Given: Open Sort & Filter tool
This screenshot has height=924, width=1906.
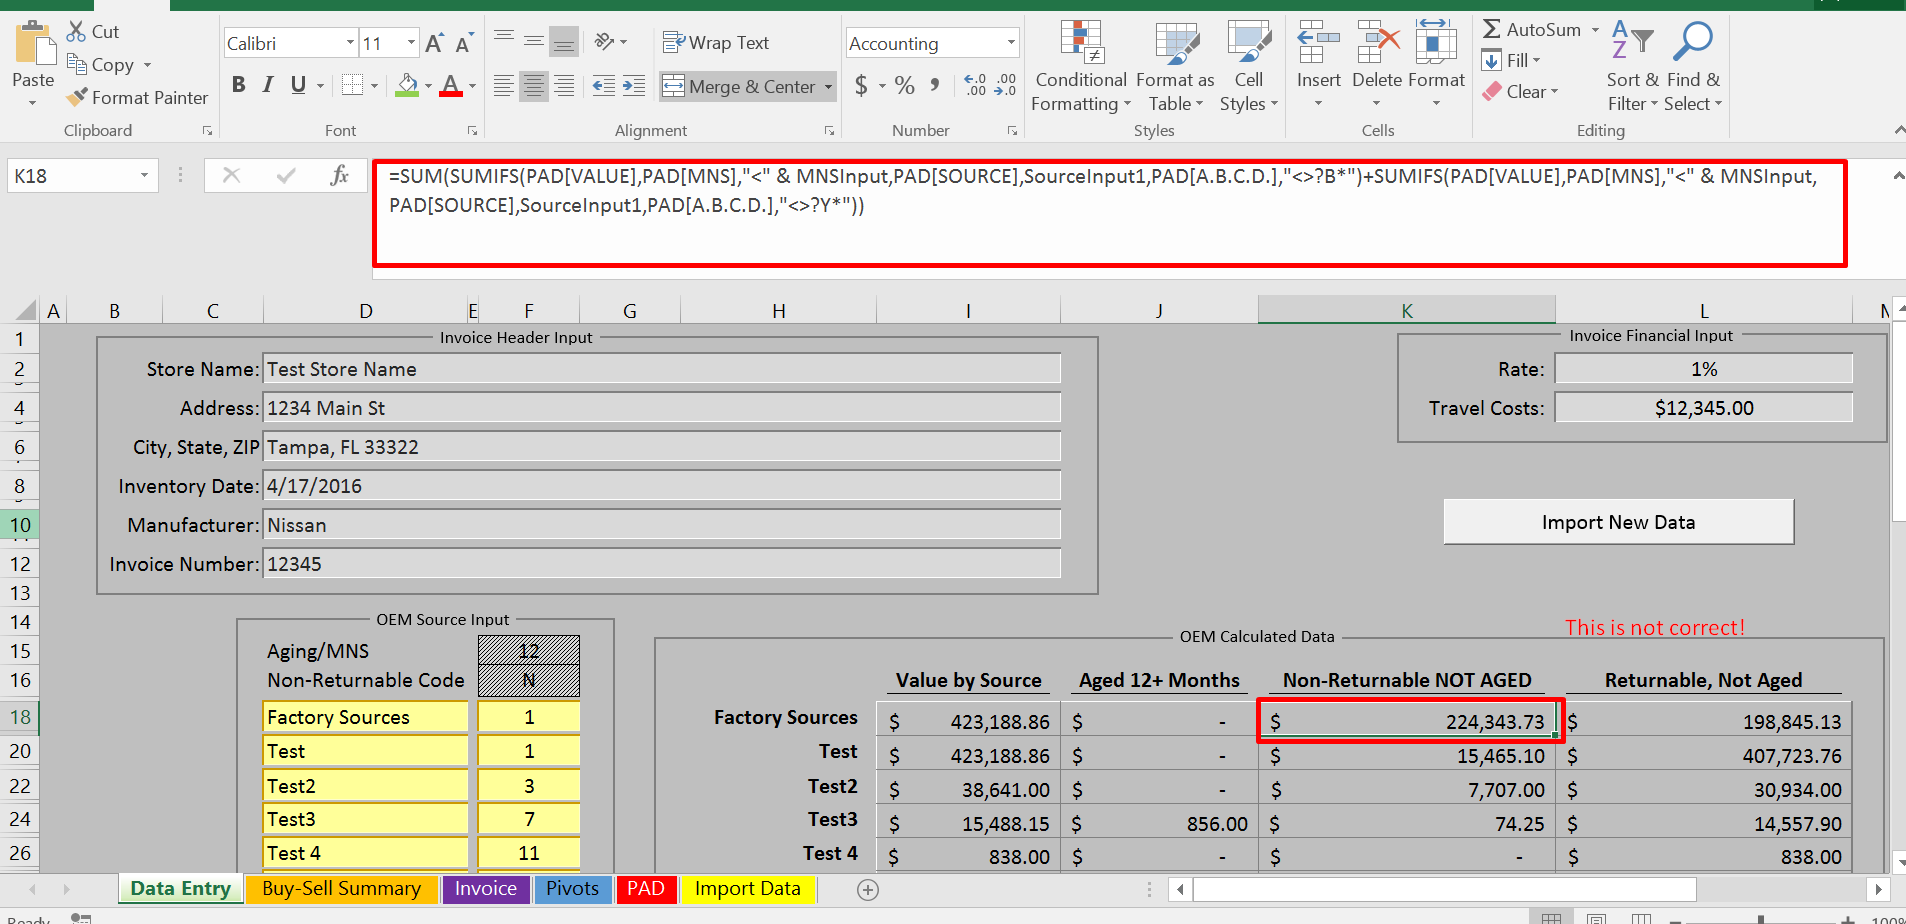Looking at the screenshot, I should click(1632, 66).
